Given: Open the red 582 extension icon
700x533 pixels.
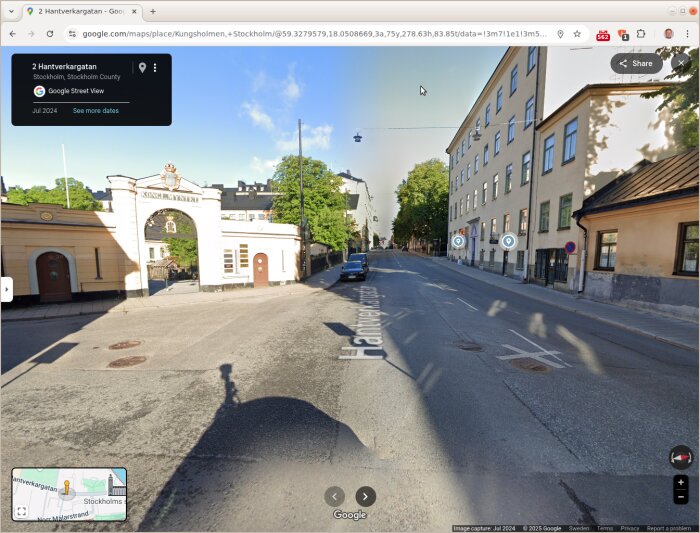Looking at the screenshot, I should pyautogui.click(x=603, y=35).
